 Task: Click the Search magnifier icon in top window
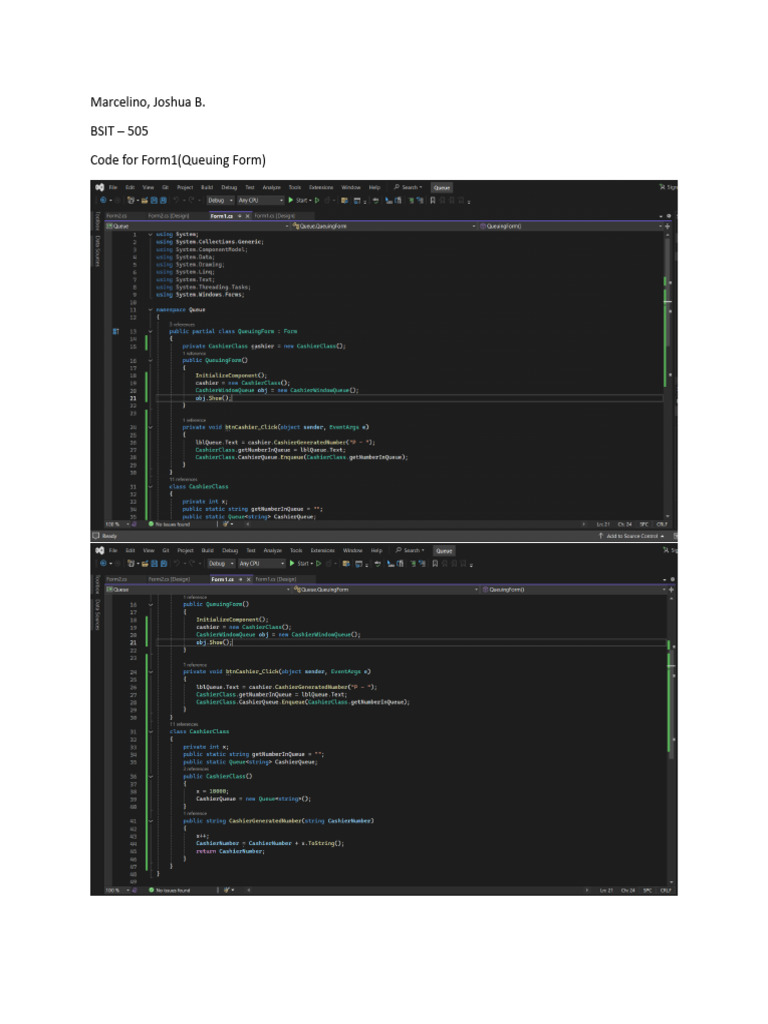click(398, 187)
